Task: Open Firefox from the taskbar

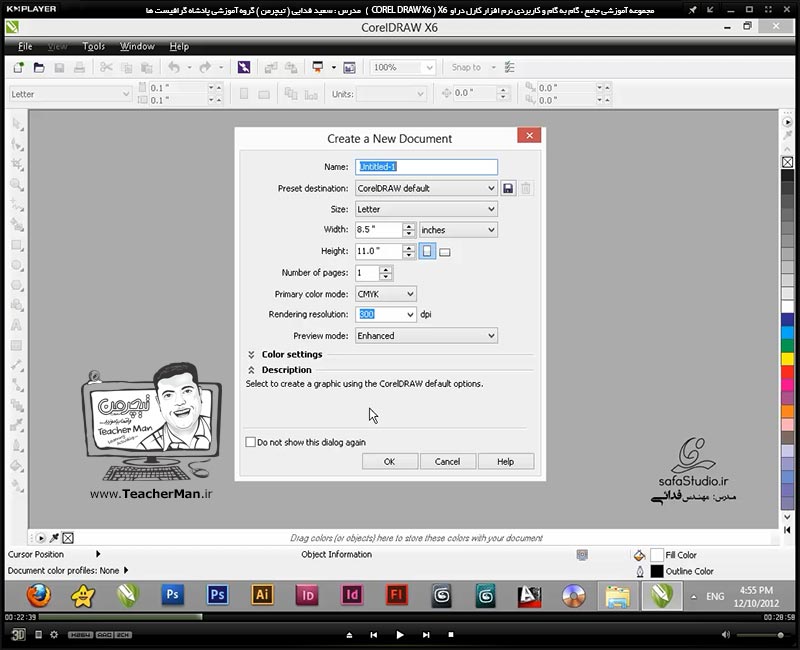Action: [x=39, y=595]
